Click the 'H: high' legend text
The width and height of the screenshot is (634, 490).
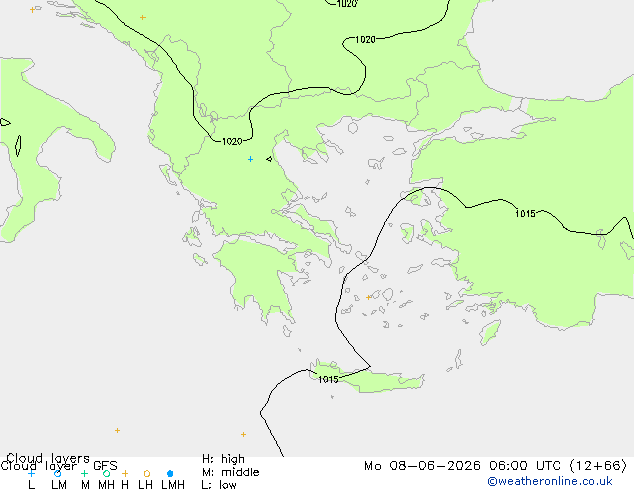pyautogui.click(x=223, y=459)
